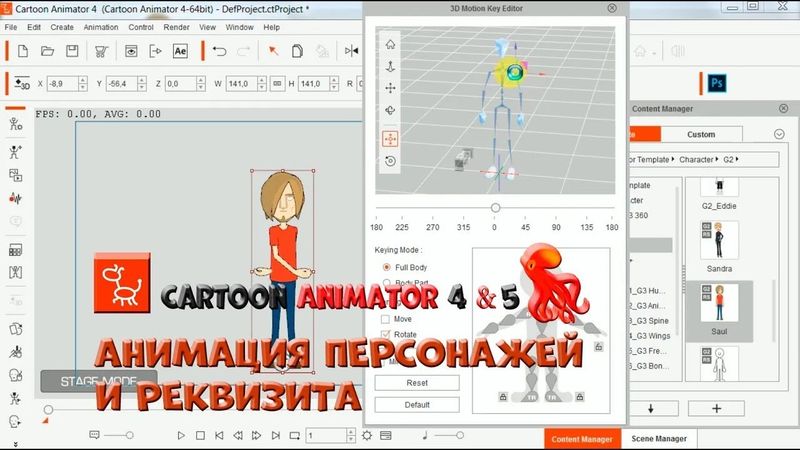The width and height of the screenshot is (800, 450).
Task: Select the anchor tool in 3D Motion Key Editor
Action: click(390, 66)
